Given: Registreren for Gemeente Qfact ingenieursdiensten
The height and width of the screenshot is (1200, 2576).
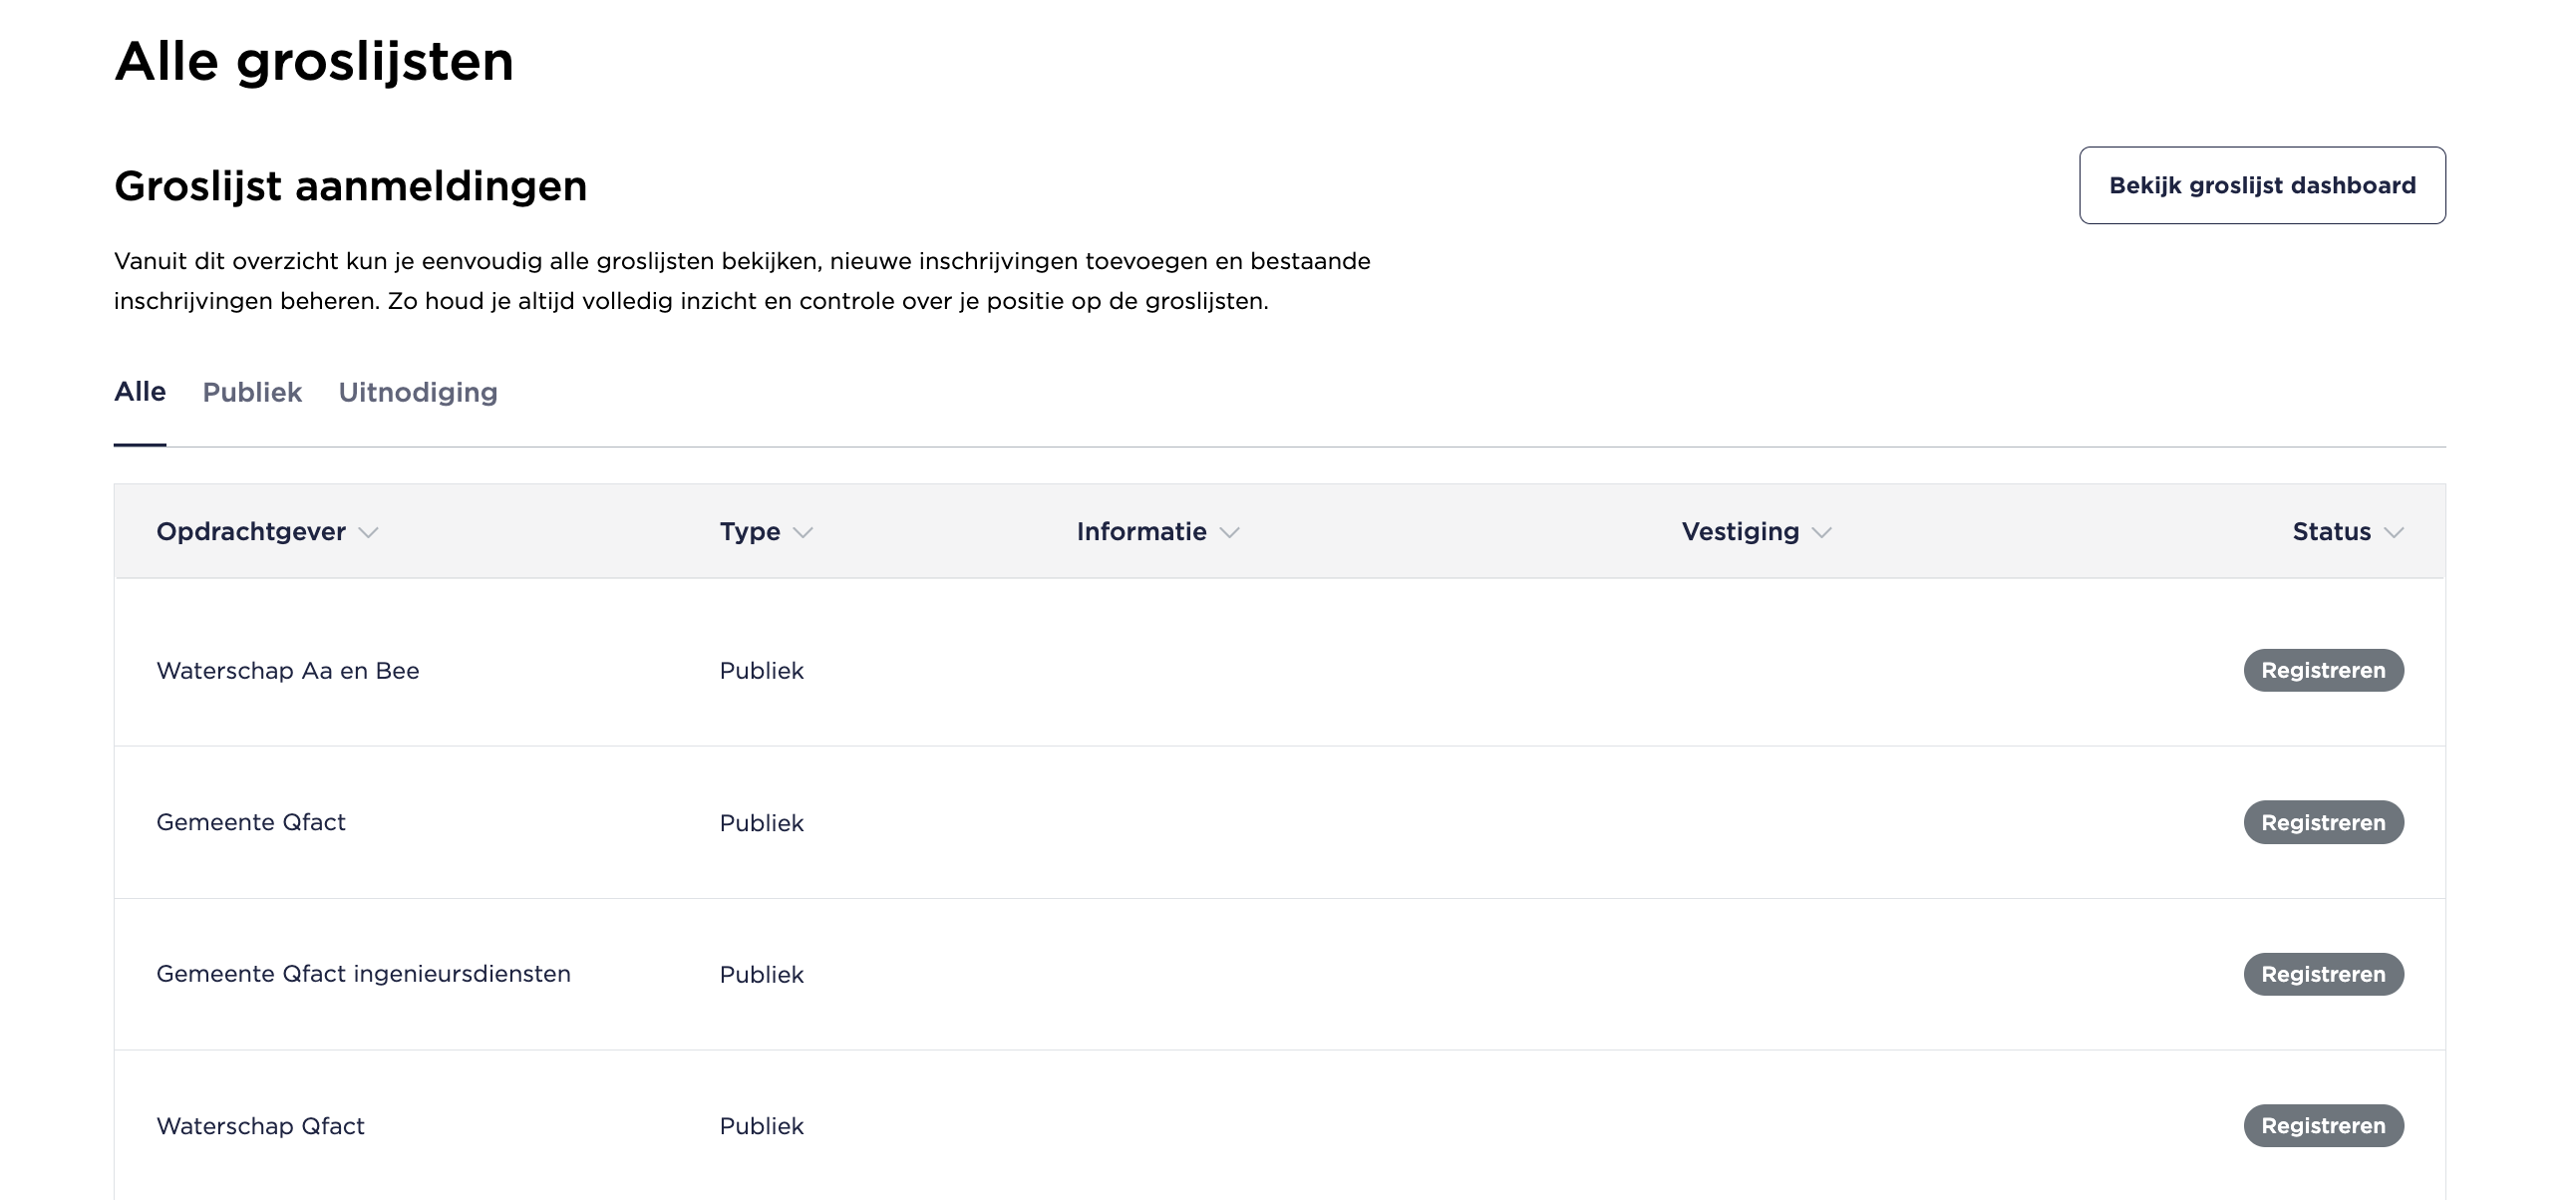Looking at the screenshot, I should pos(2323,974).
